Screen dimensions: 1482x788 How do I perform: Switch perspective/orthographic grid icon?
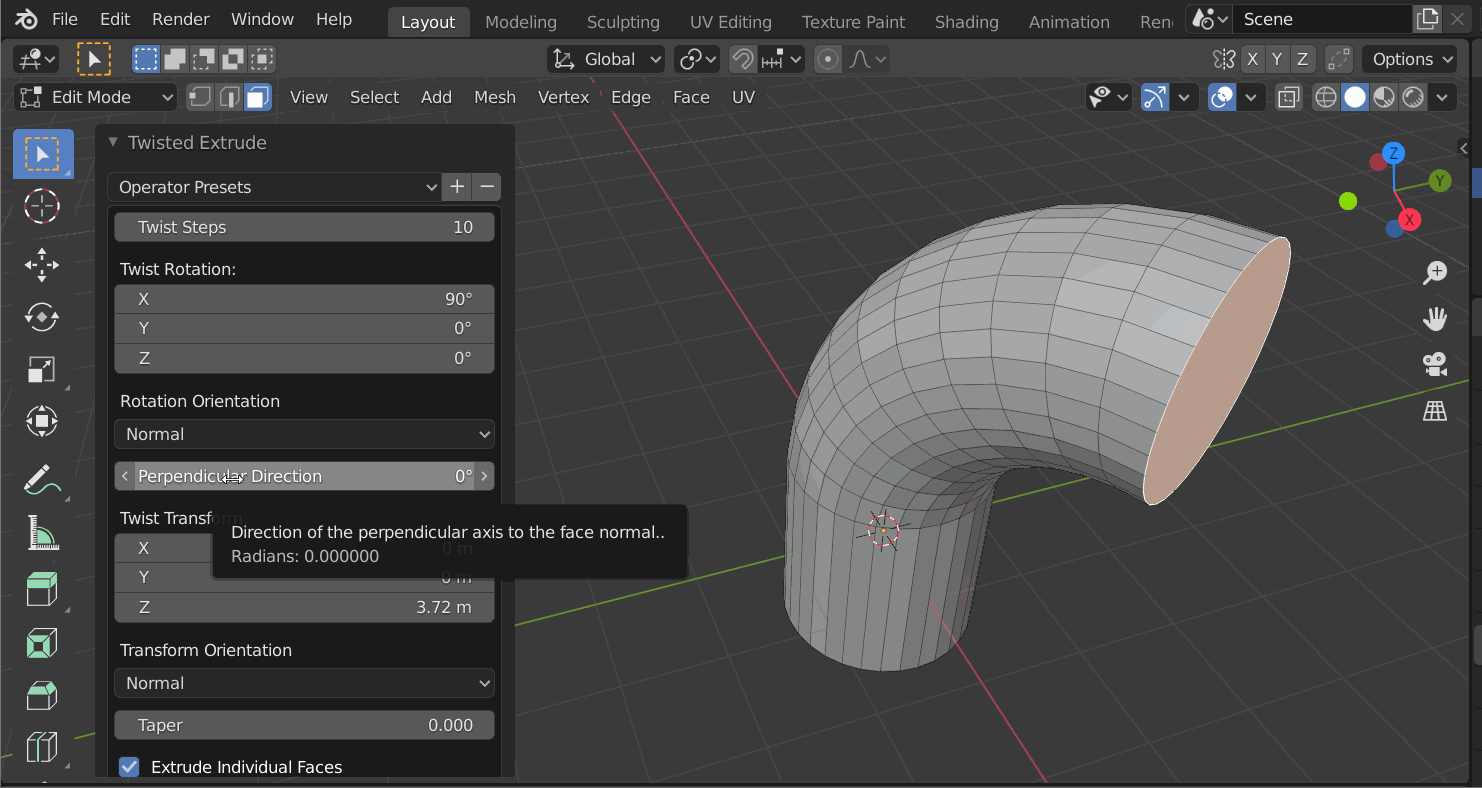(x=1435, y=411)
